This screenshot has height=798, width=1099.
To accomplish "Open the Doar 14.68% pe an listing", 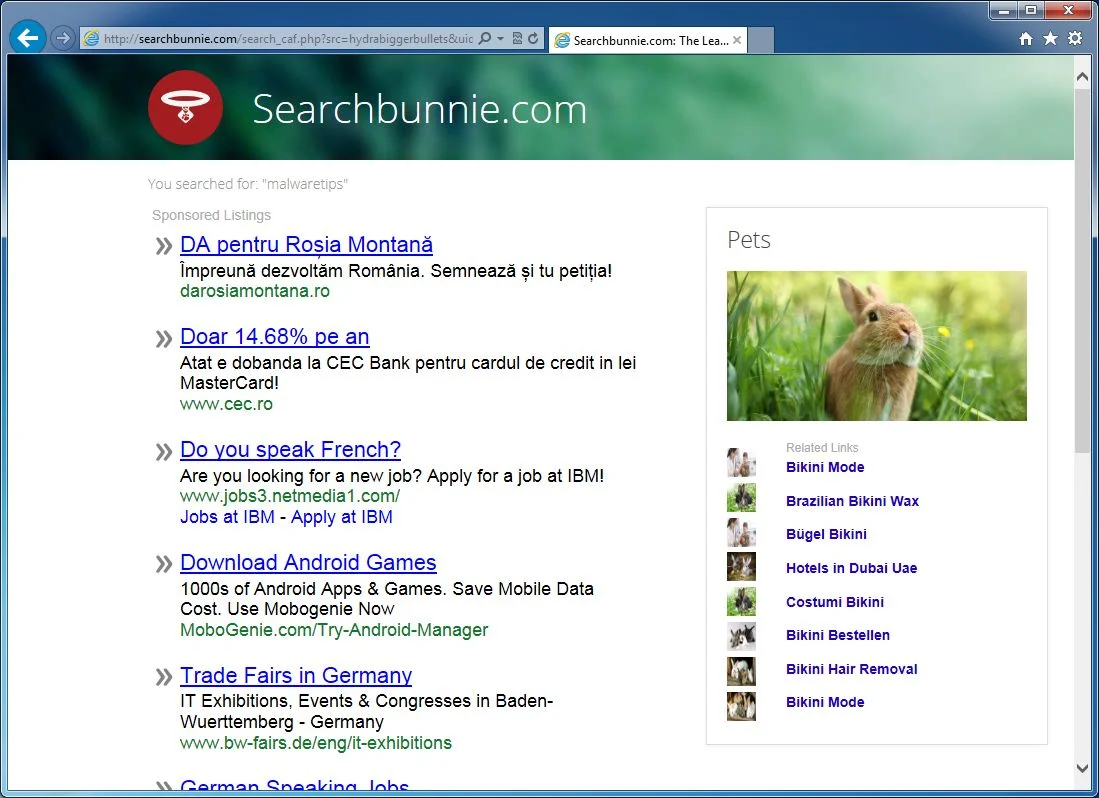I will [275, 336].
